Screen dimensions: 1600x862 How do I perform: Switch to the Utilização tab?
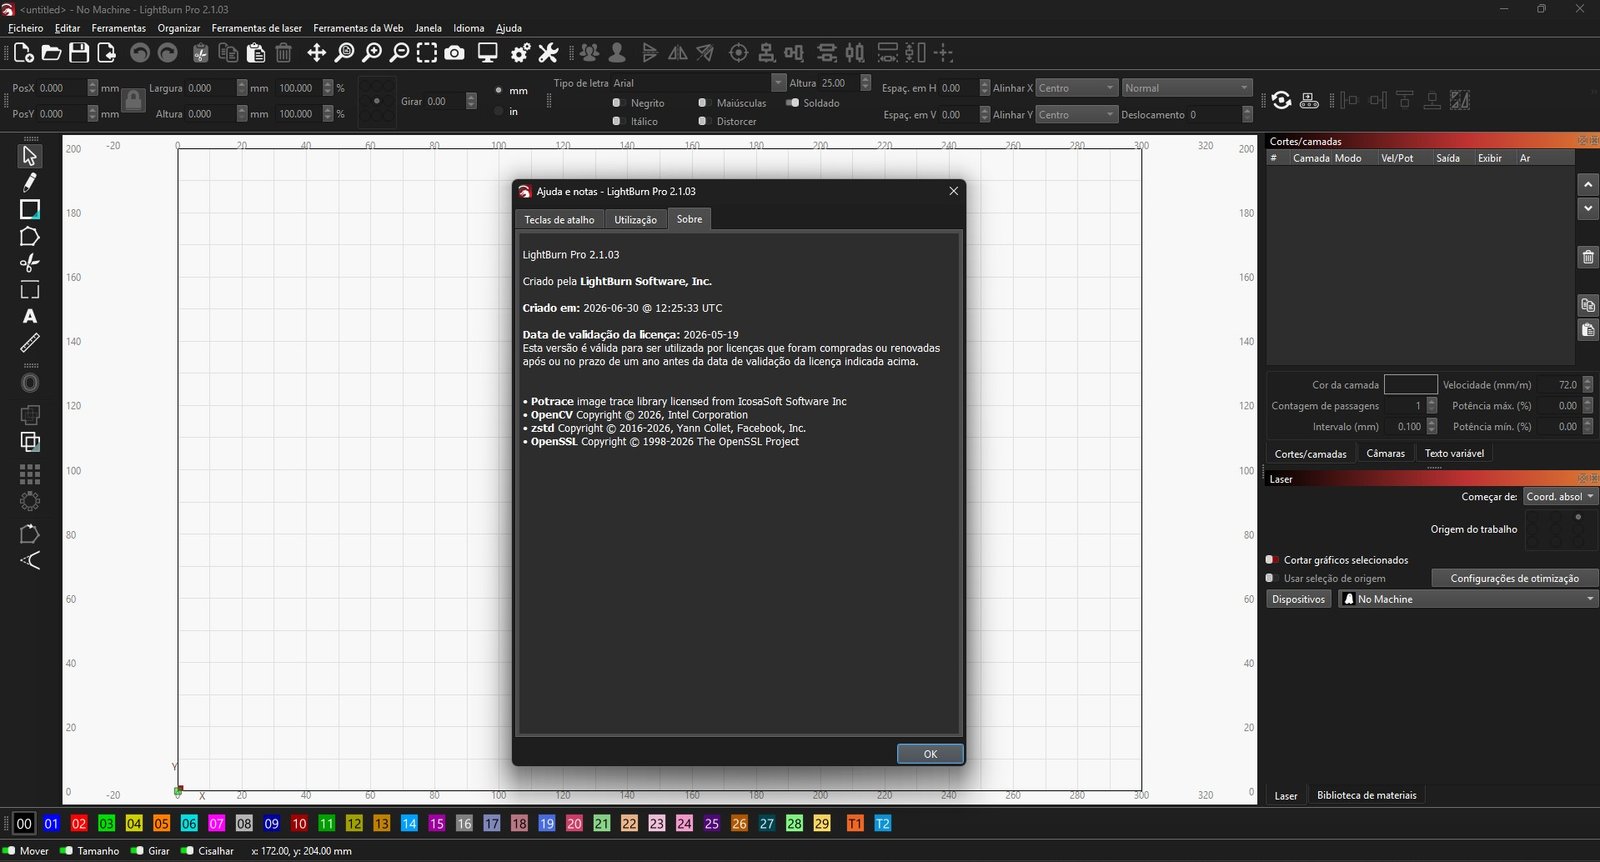(636, 220)
